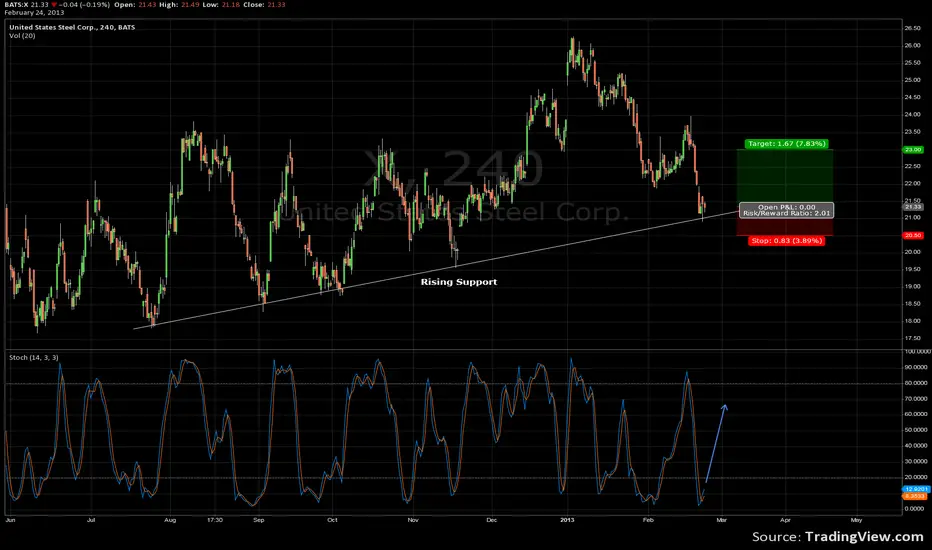
Task: Click the red 20.50 stop price tag
Action: [x=913, y=235]
